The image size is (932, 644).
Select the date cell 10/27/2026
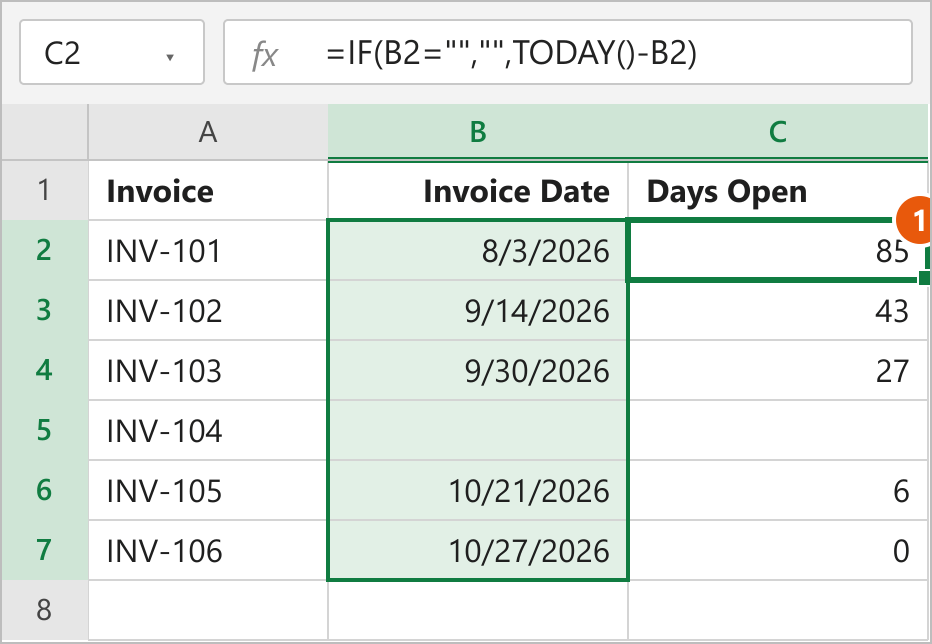478,550
